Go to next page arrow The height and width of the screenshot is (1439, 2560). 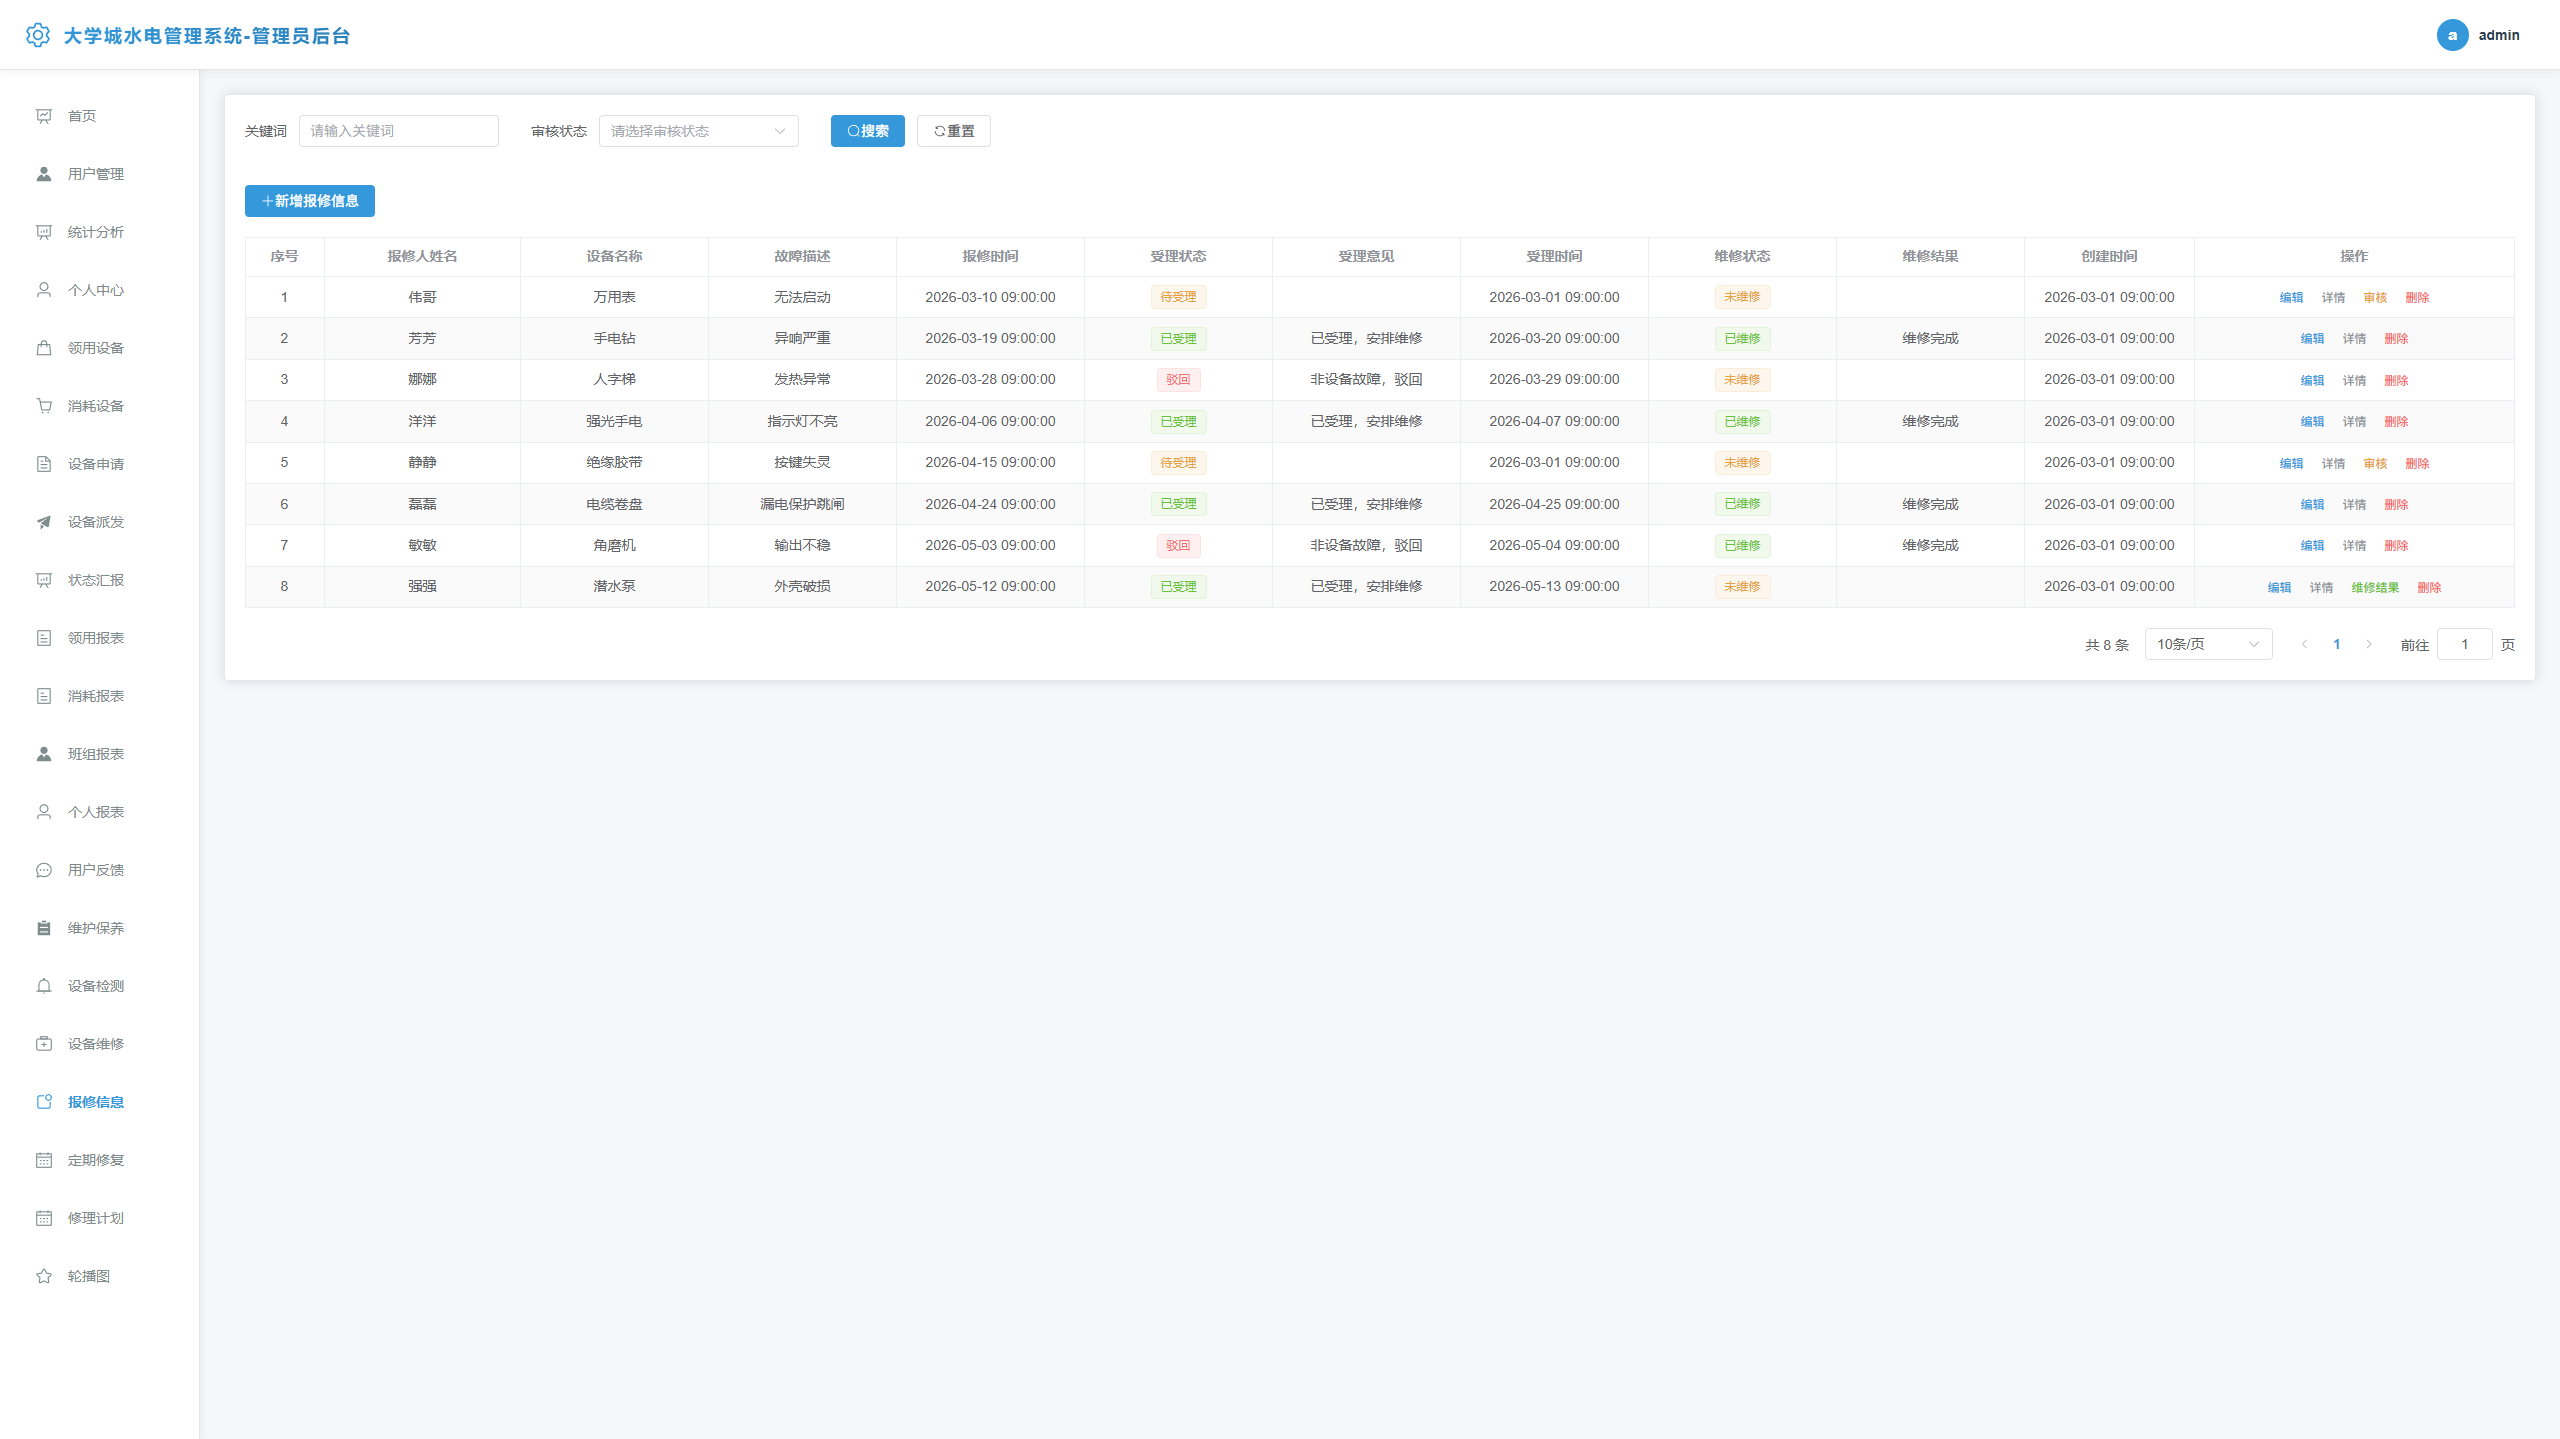coord(2369,644)
